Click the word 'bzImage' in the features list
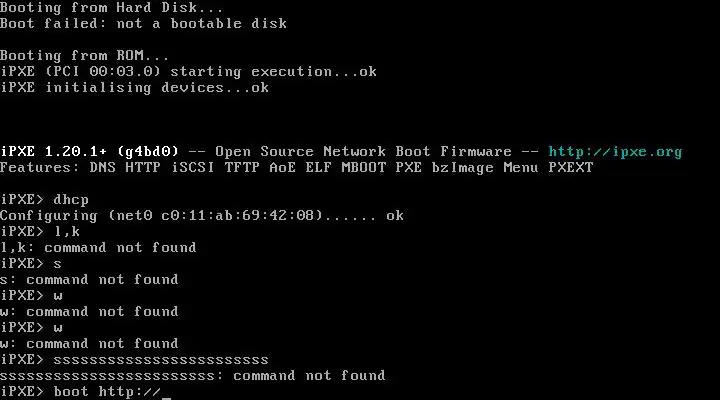Image resolution: width=720 pixels, height=400 pixels. click(462, 168)
